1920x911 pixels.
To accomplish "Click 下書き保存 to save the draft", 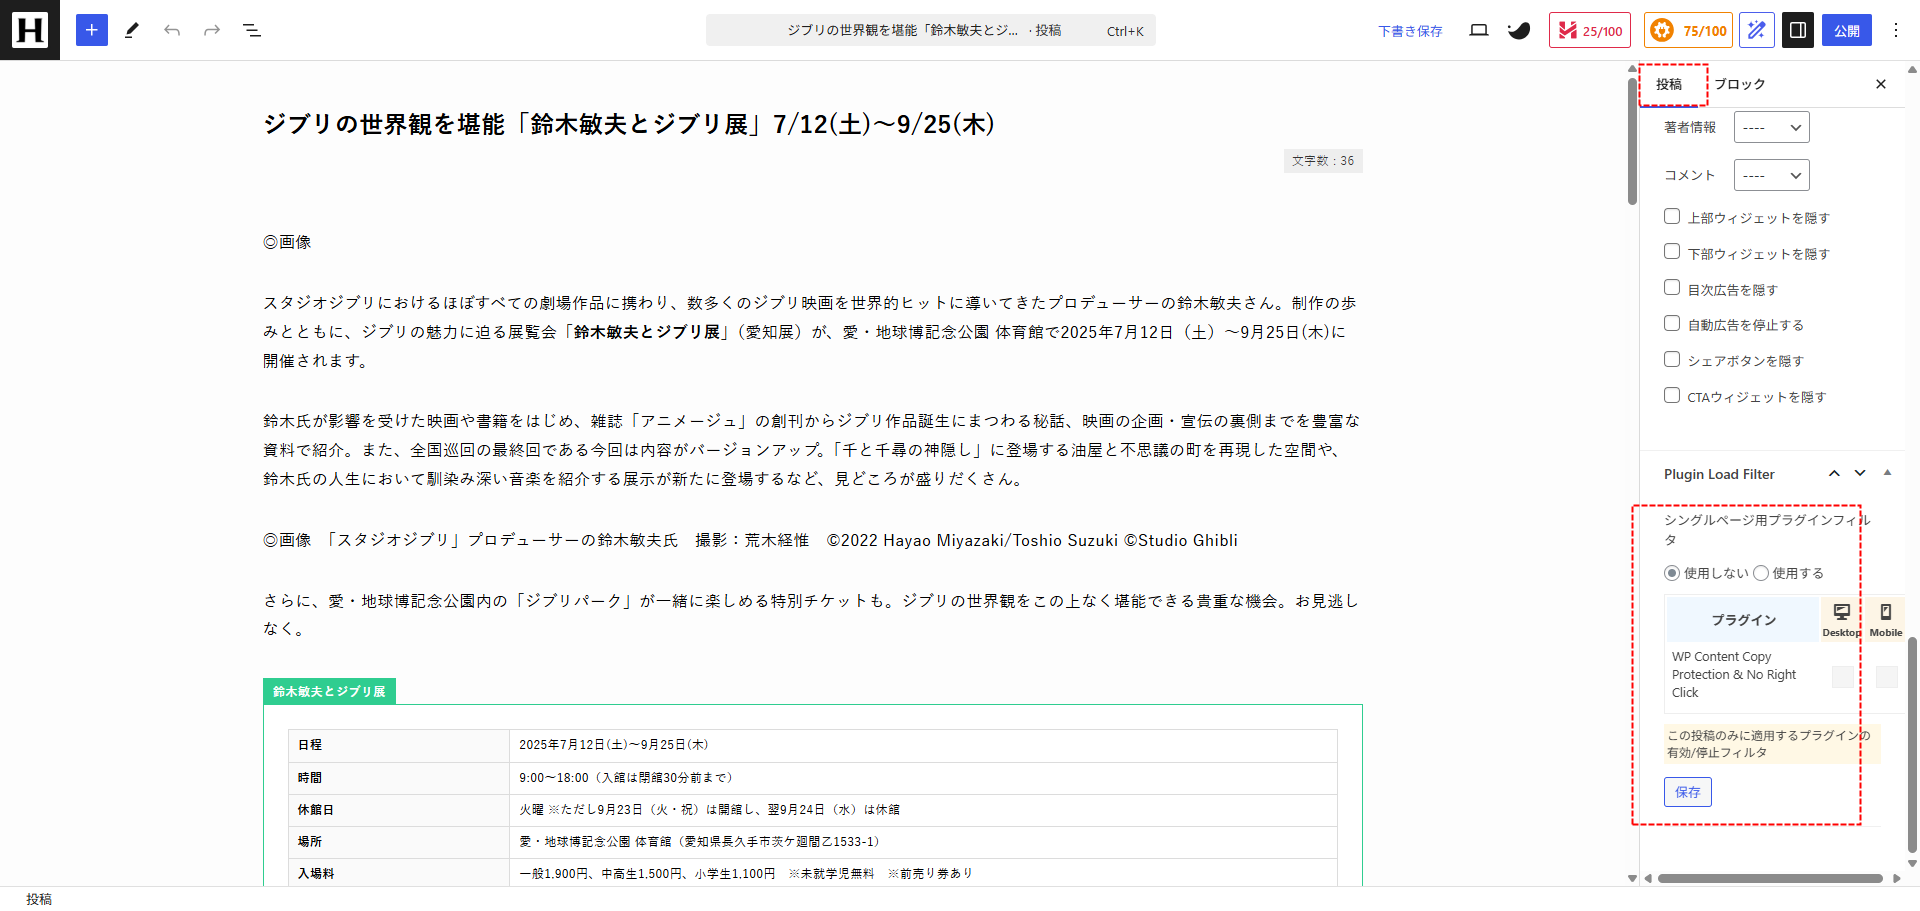I will point(1410,31).
